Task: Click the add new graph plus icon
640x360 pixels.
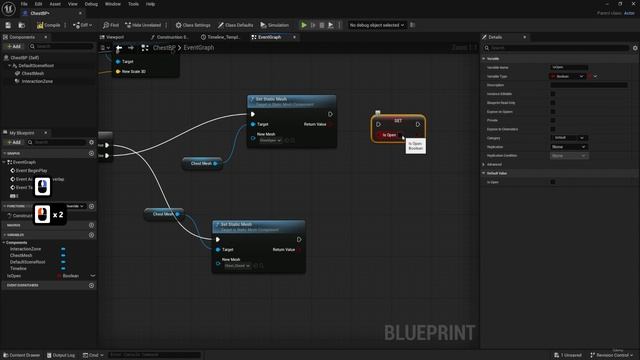Action: 91,153
